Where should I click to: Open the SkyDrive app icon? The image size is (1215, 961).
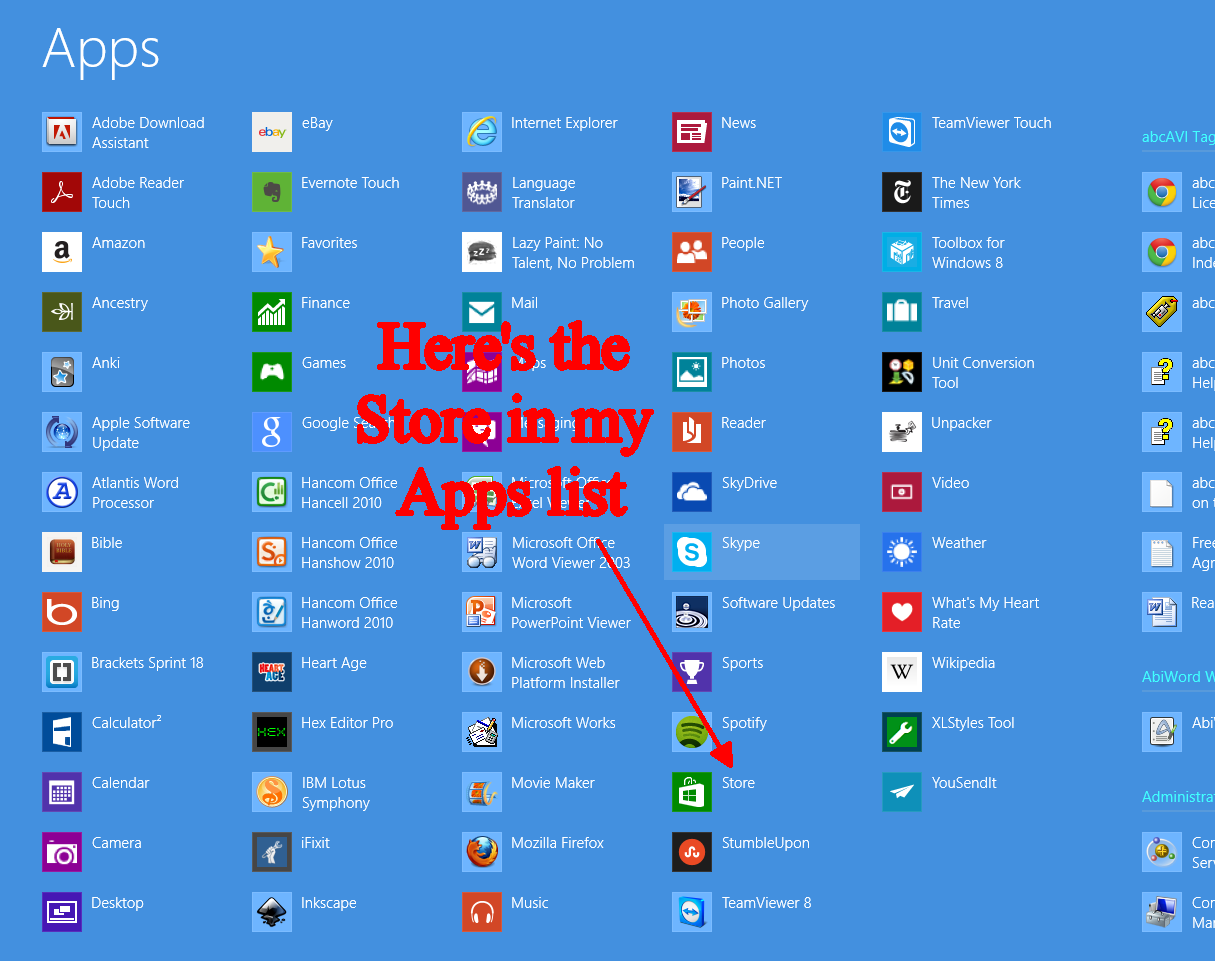click(x=692, y=492)
